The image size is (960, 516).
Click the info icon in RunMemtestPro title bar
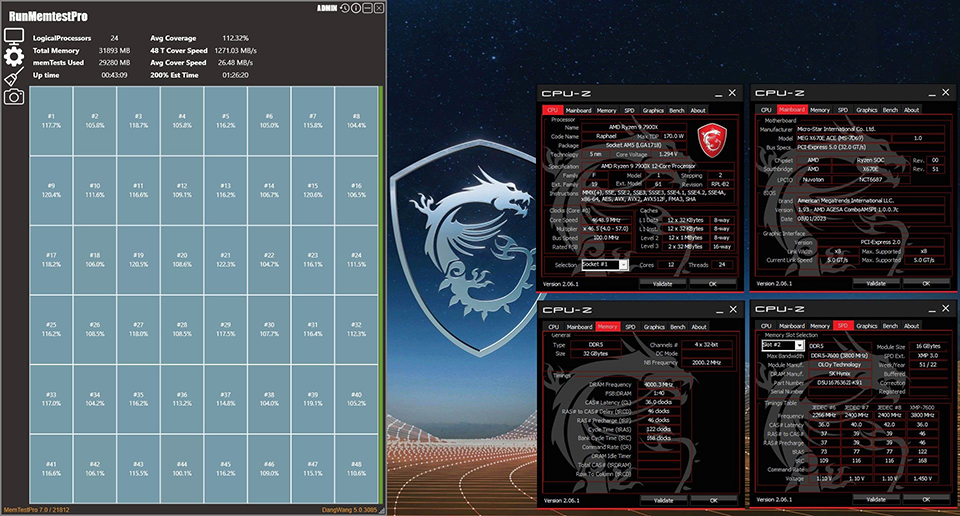coord(356,8)
